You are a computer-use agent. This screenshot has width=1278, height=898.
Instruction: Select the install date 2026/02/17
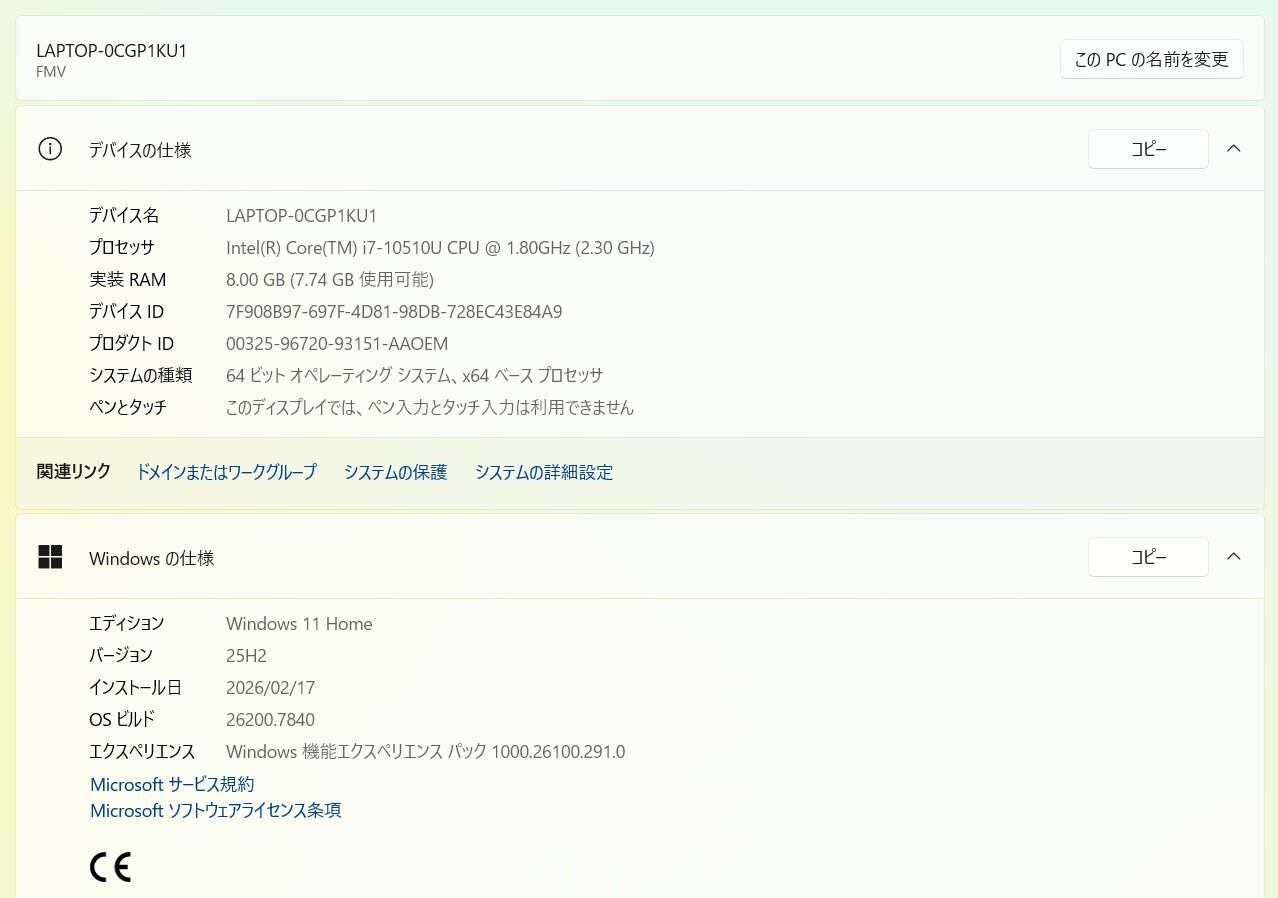click(x=270, y=688)
